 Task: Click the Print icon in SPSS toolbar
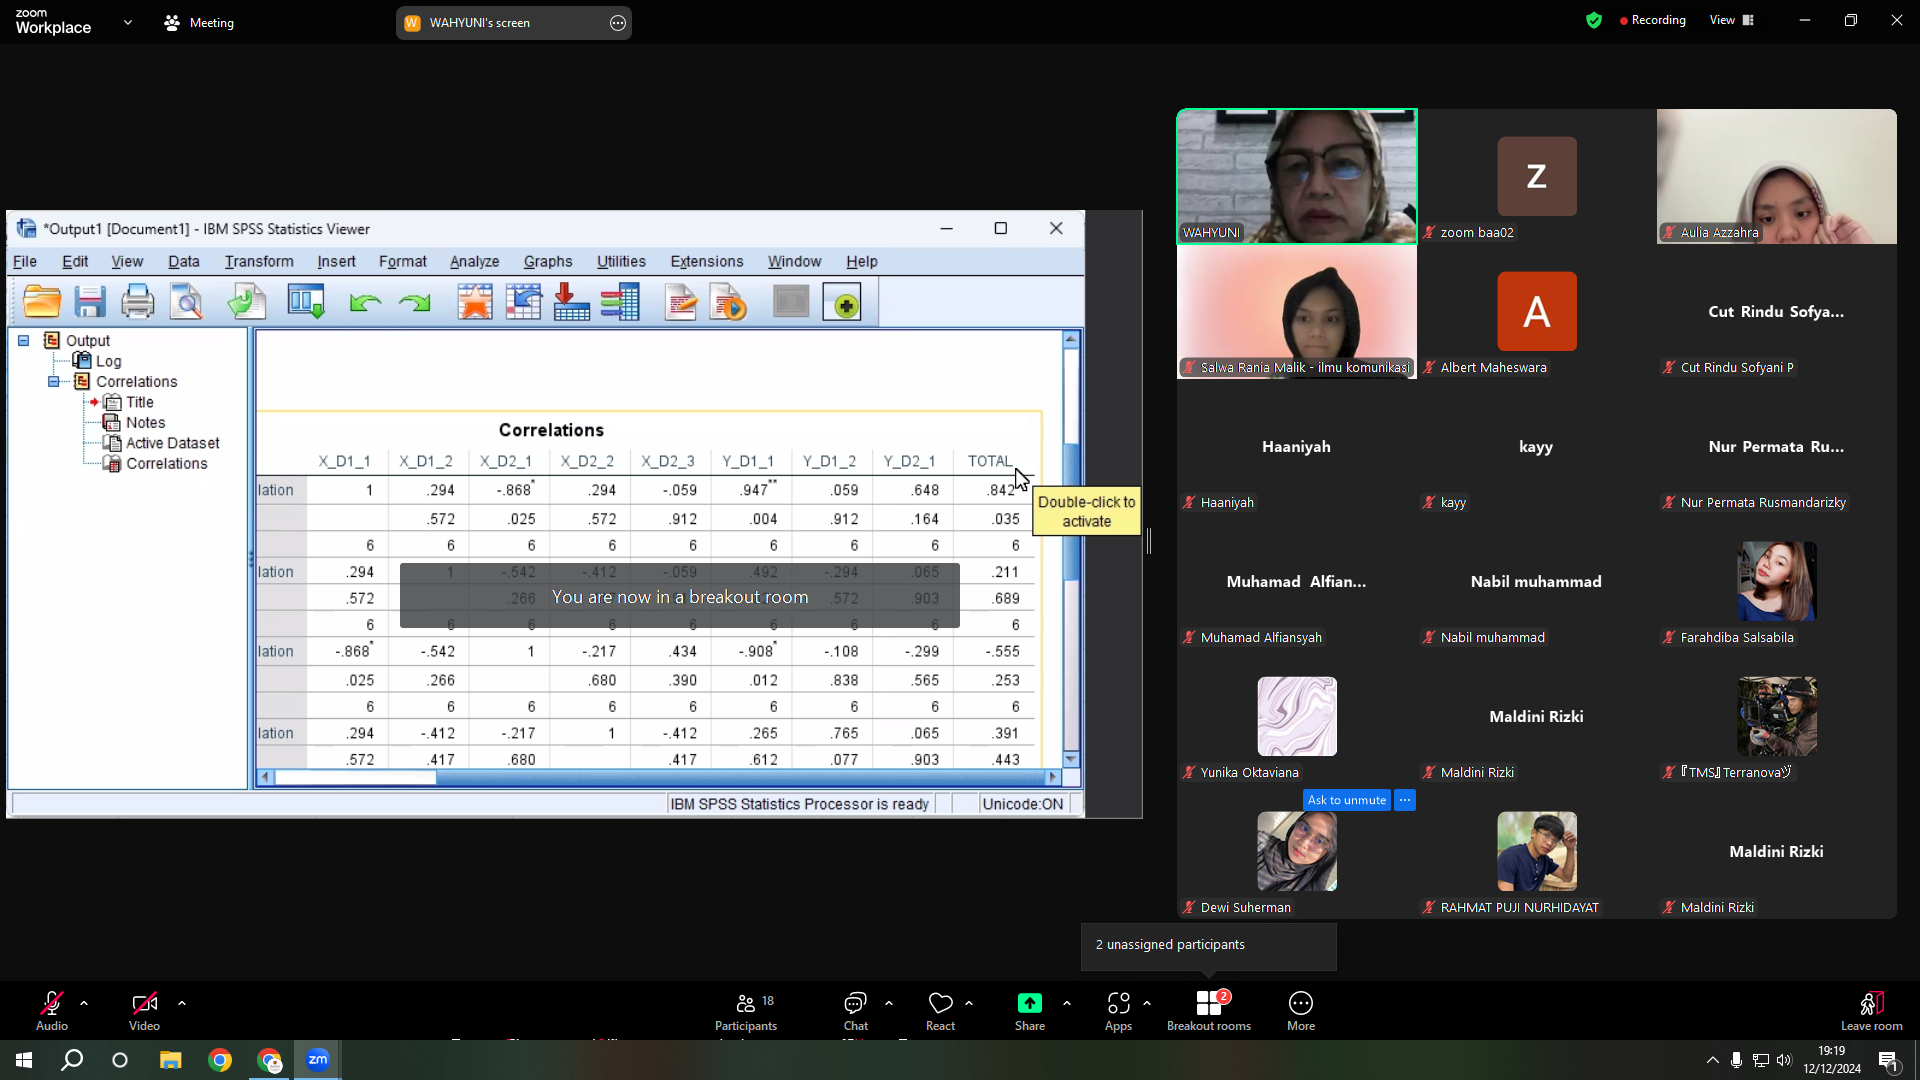pos(138,302)
